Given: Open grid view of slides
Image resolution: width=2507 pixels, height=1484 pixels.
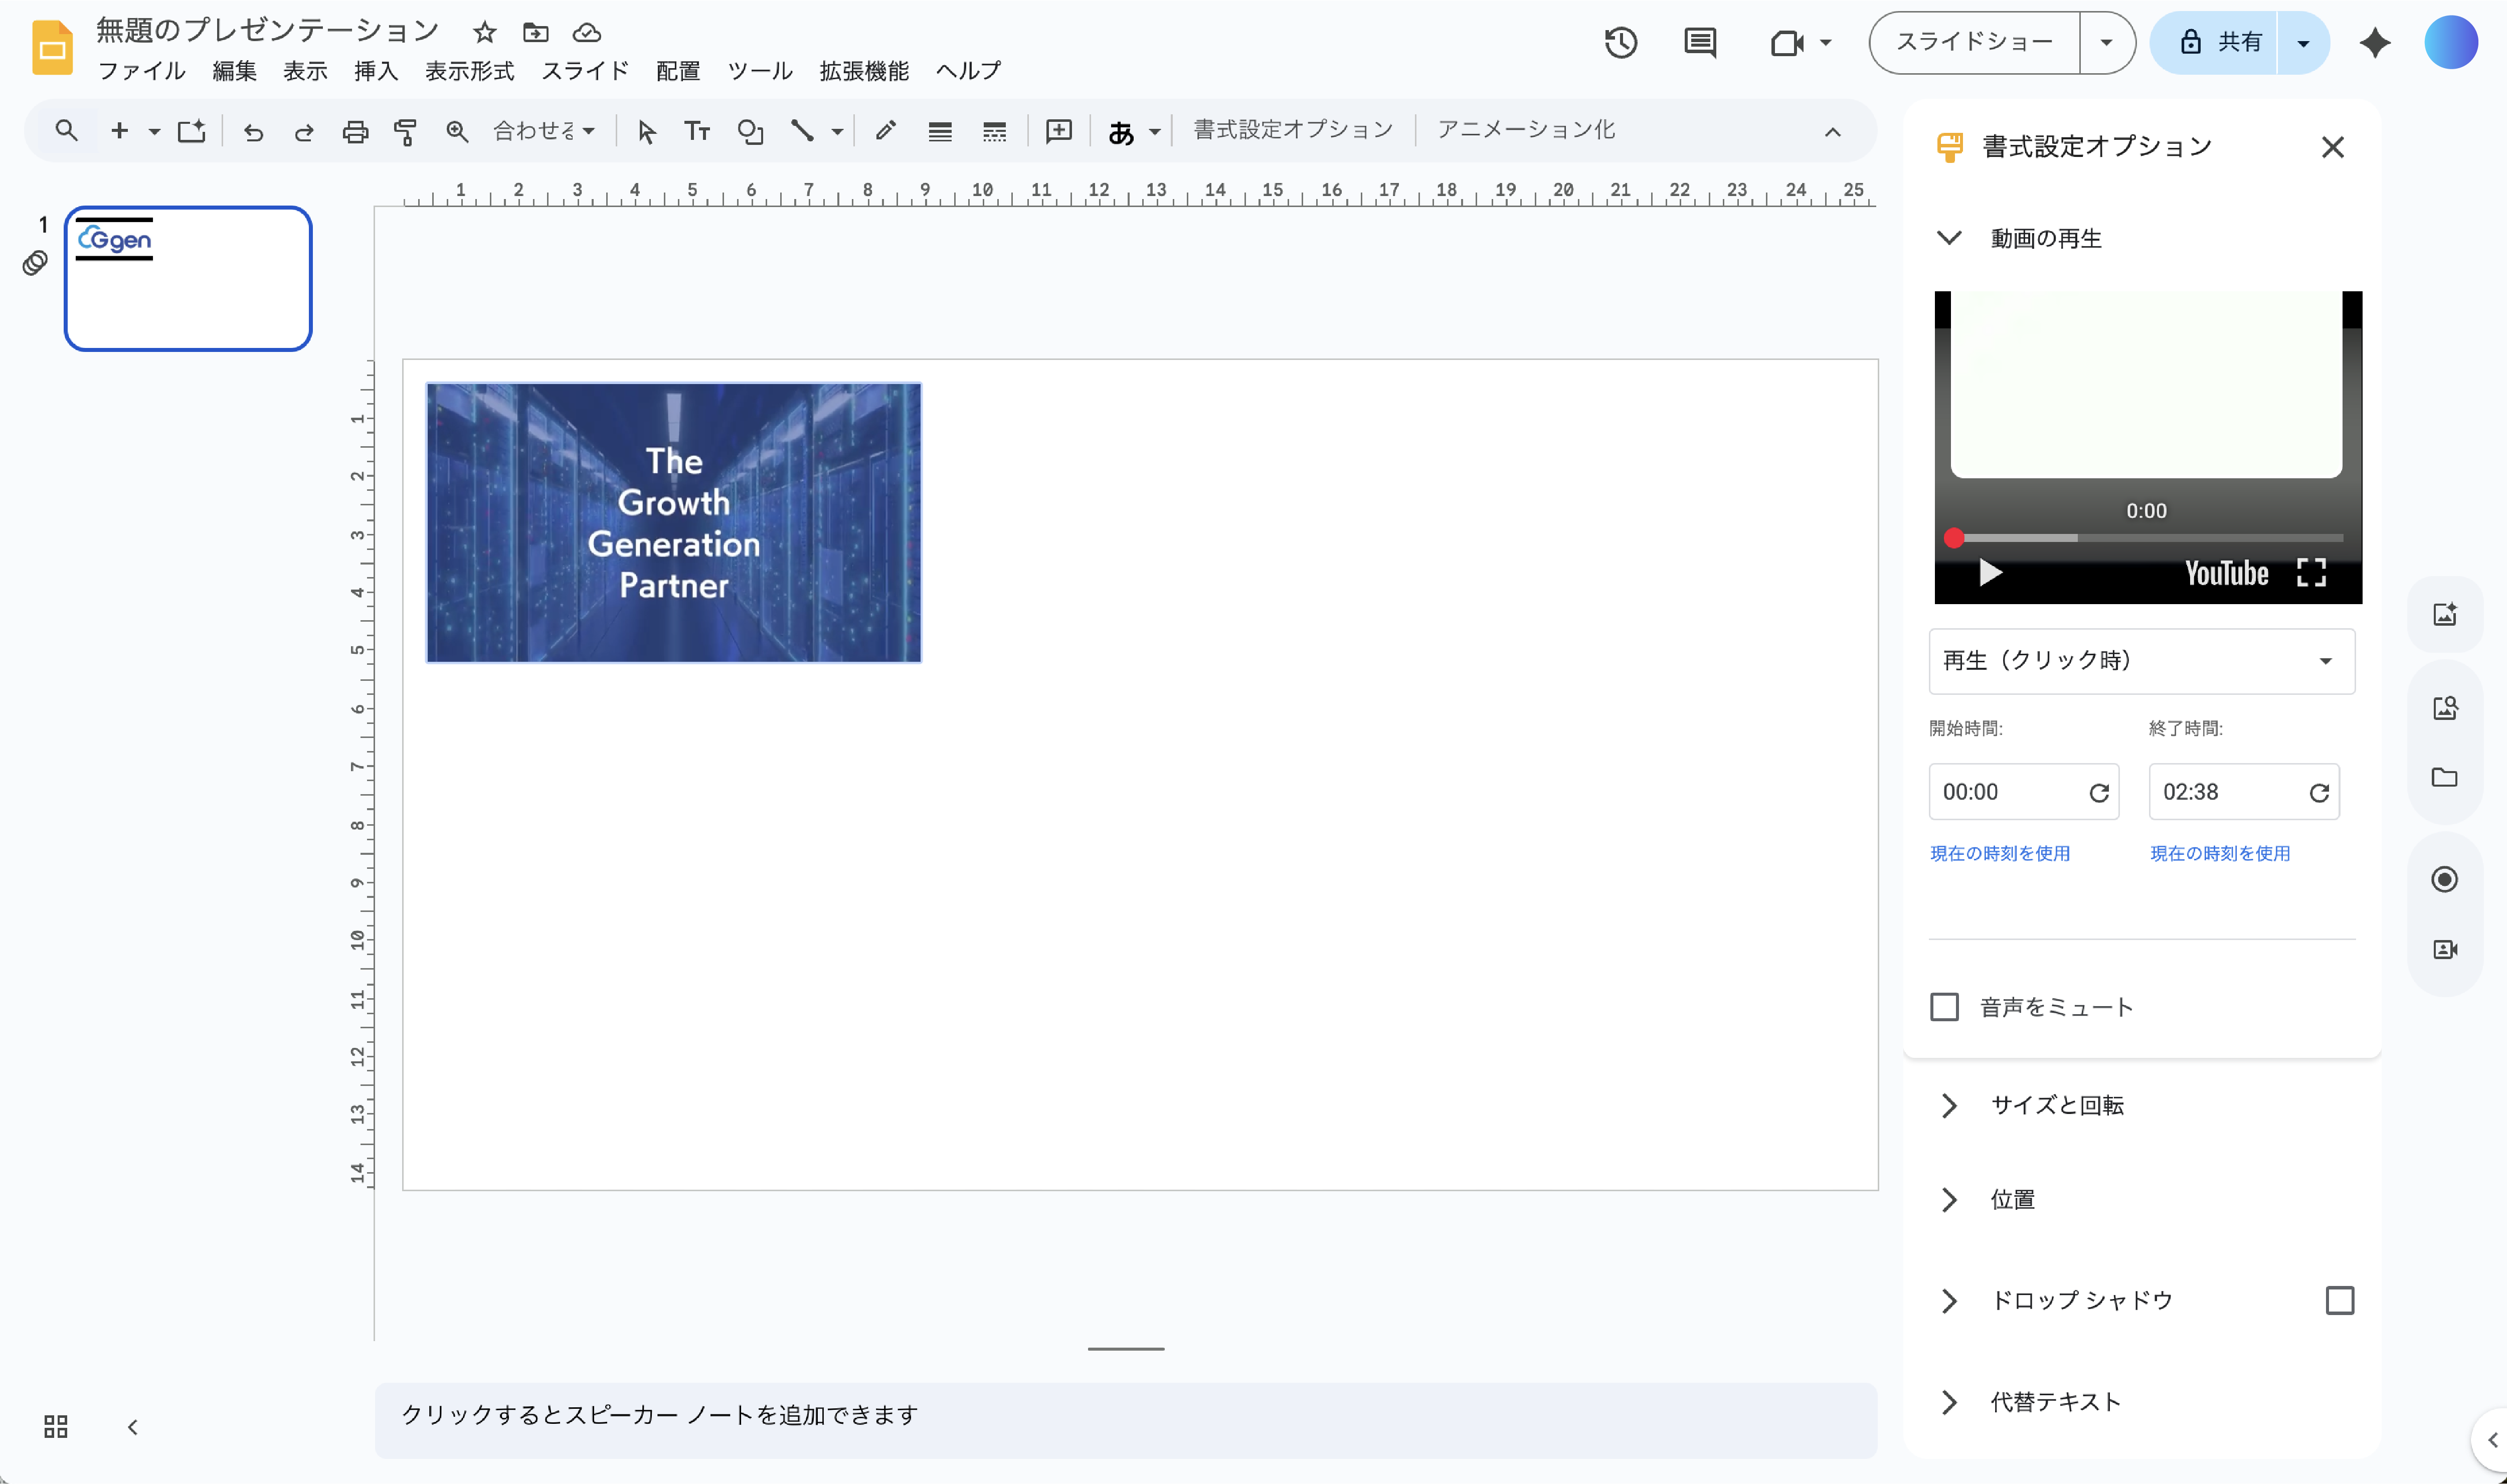Looking at the screenshot, I should pyautogui.click(x=56, y=1426).
